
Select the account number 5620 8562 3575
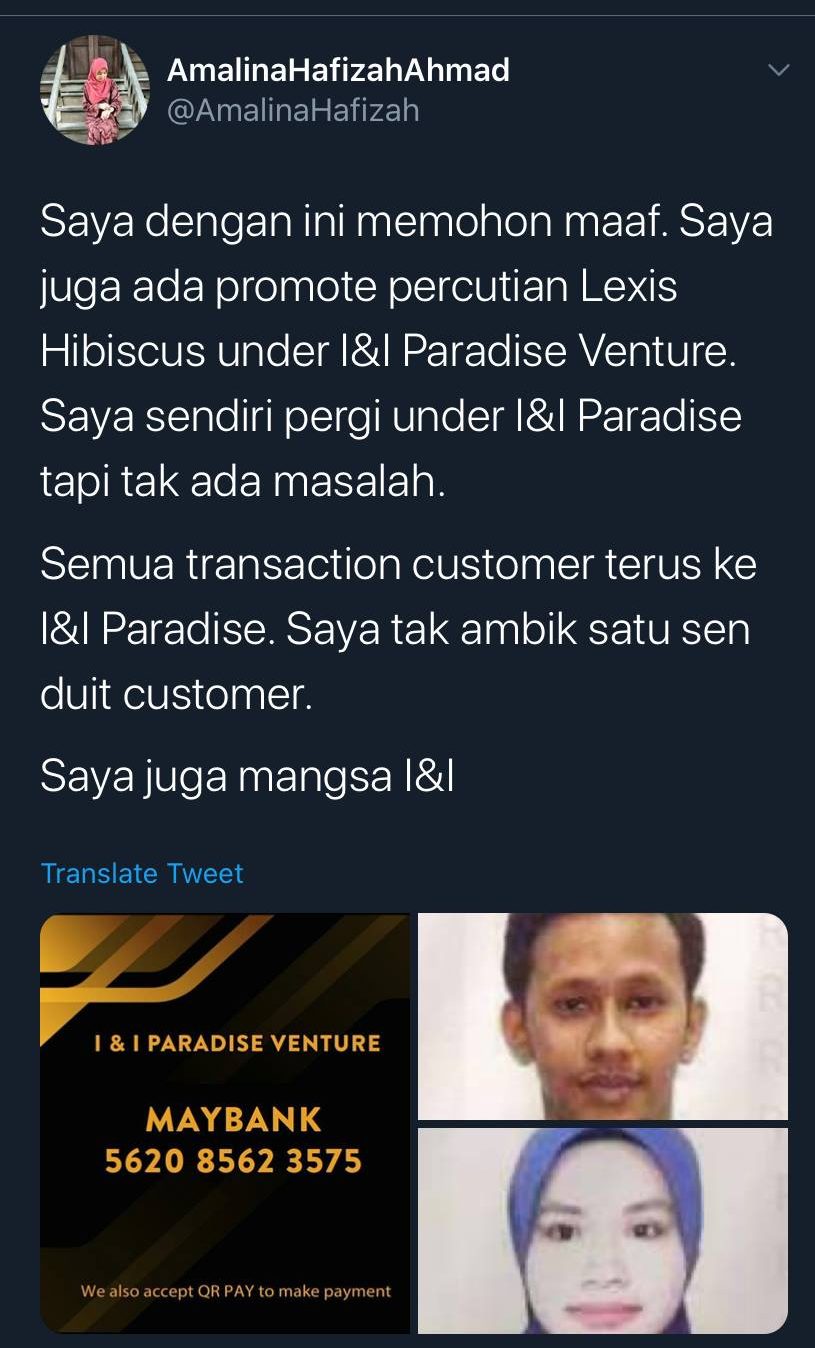tap(233, 1161)
